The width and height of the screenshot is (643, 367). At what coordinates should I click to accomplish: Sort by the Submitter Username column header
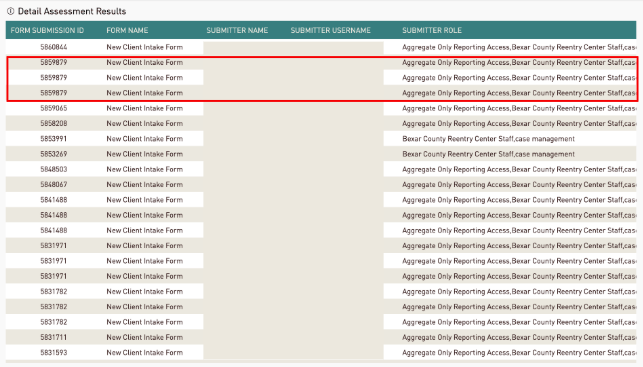click(x=331, y=30)
